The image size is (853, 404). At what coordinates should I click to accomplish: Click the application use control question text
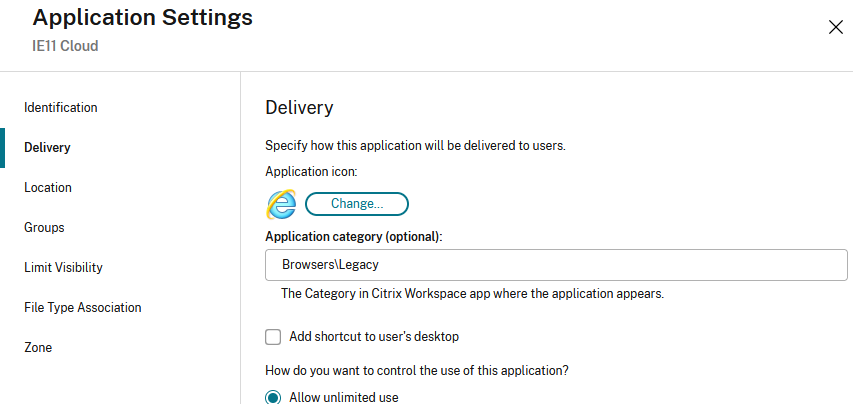coord(417,370)
